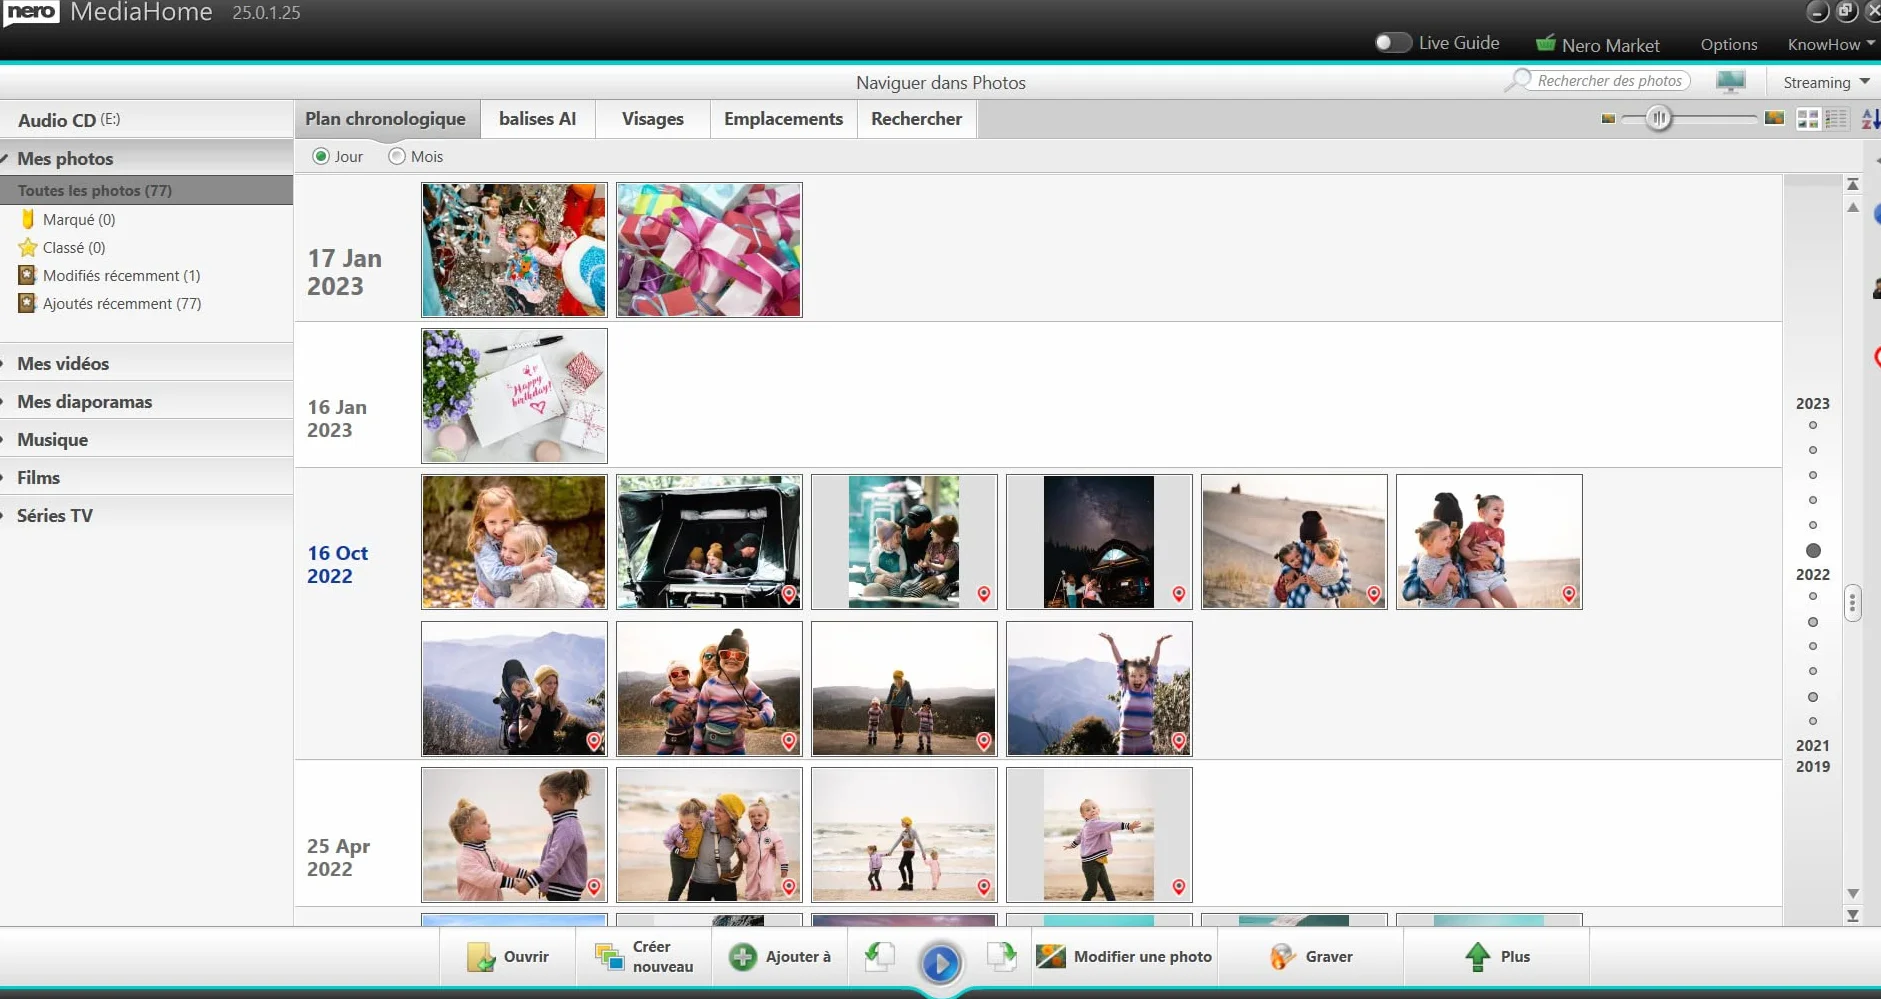Viewport: 1881px width, 999px height.
Task: Click the scroll down arrow
Action: [1853, 893]
